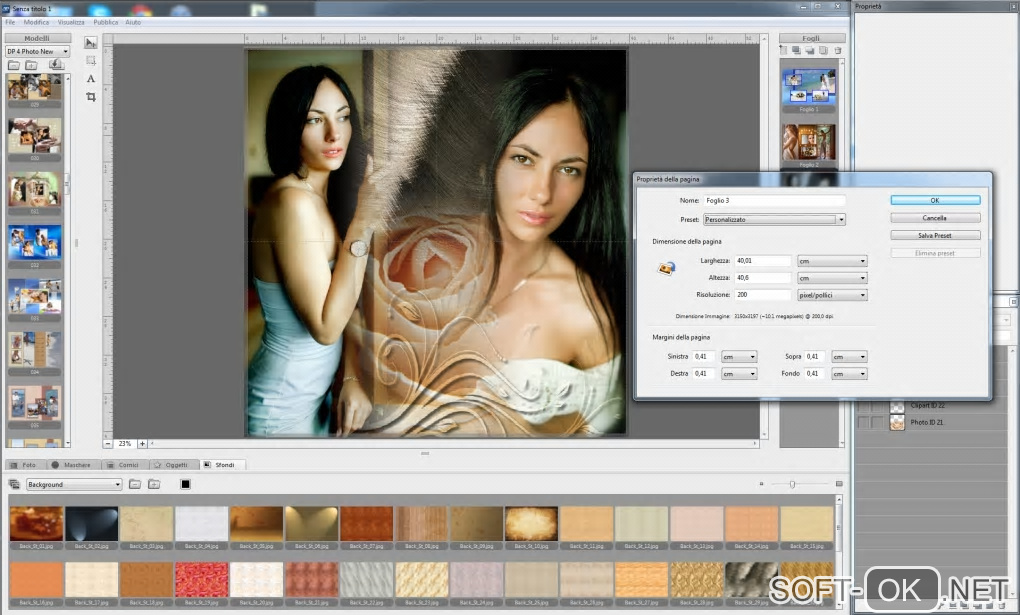Click the black background color swatch
Screen dimensions: 1020x615
[x=185, y=484]
